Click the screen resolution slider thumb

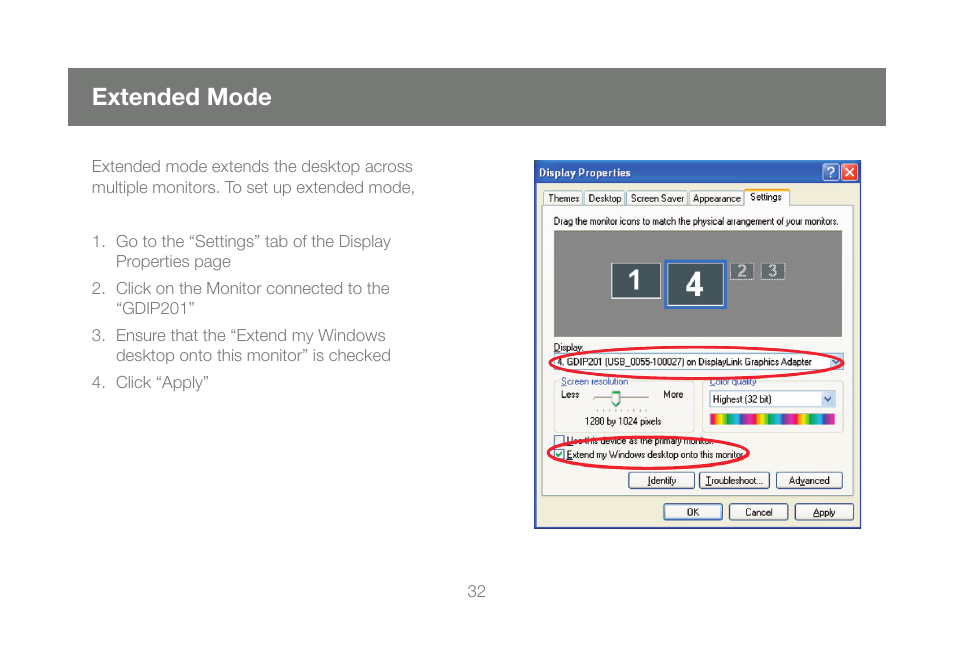click(x=616, y=399)
